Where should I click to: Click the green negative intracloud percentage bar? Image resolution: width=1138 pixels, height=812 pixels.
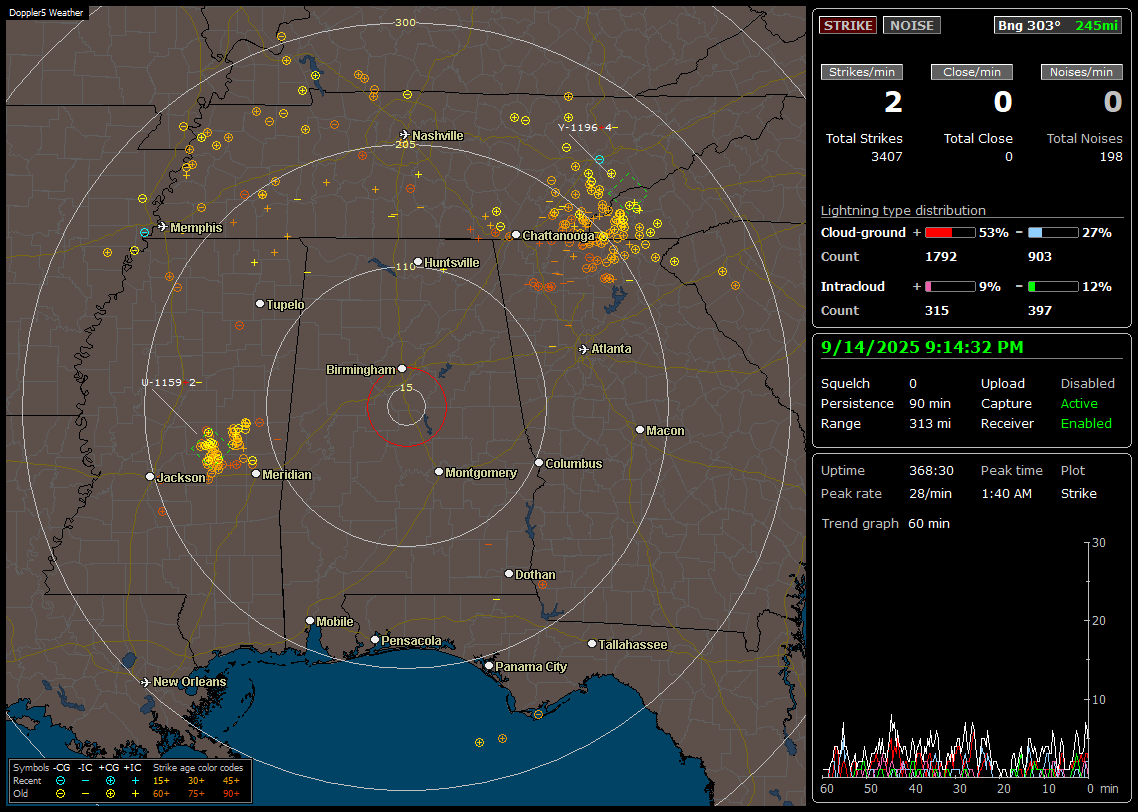click(1053, 287)
